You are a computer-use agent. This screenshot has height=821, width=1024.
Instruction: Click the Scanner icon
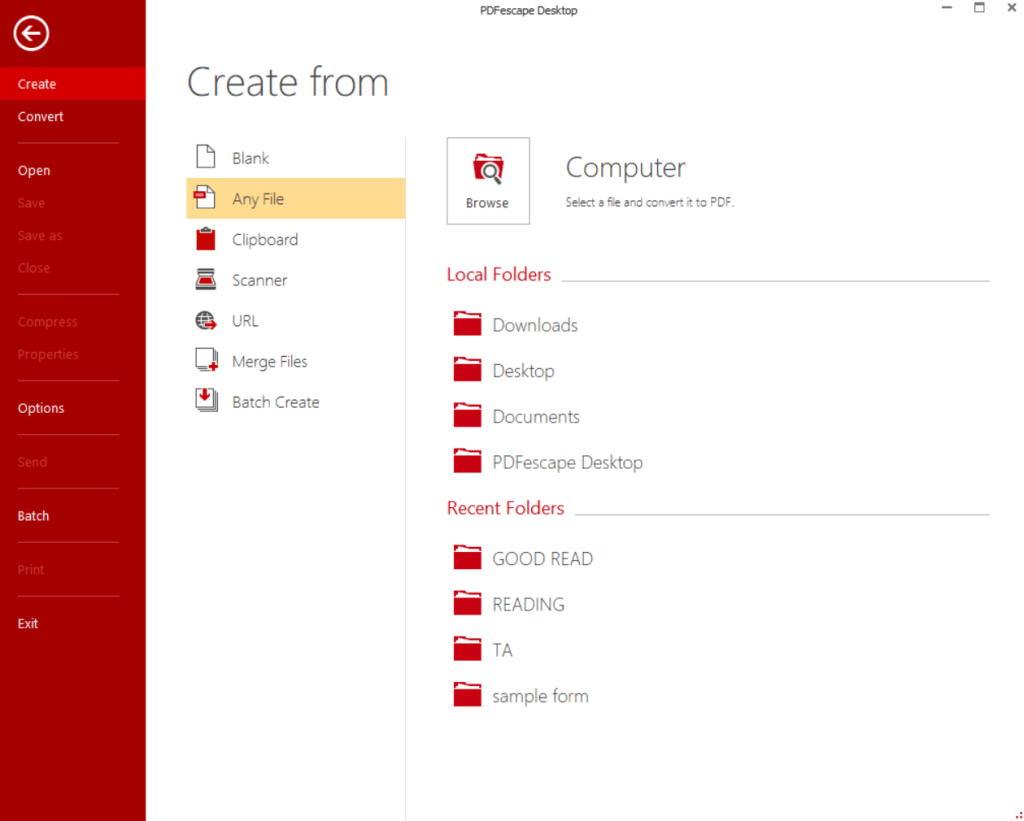pos(206,280)
